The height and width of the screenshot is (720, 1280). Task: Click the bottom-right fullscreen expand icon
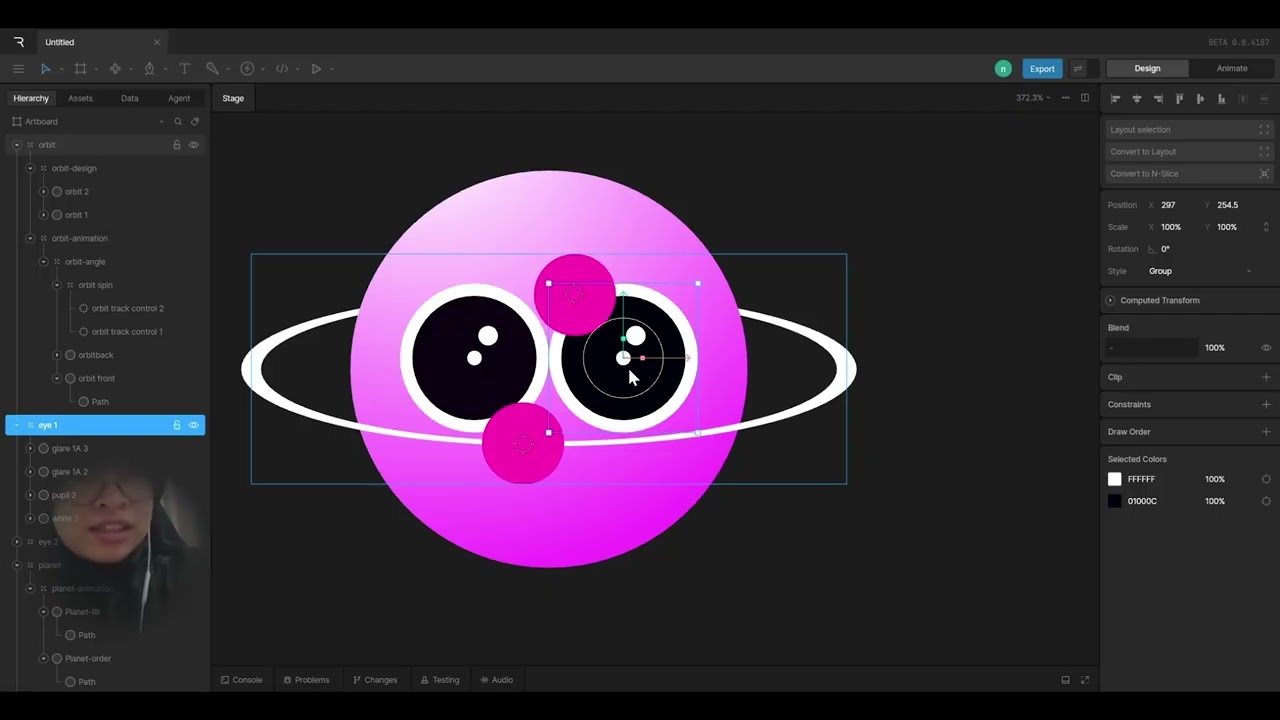[x=1085, y=680]
